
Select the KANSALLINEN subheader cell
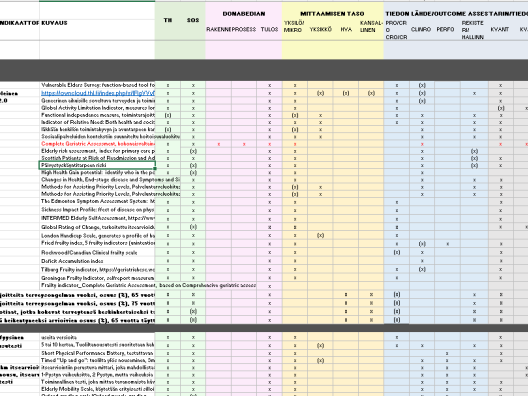371,26
